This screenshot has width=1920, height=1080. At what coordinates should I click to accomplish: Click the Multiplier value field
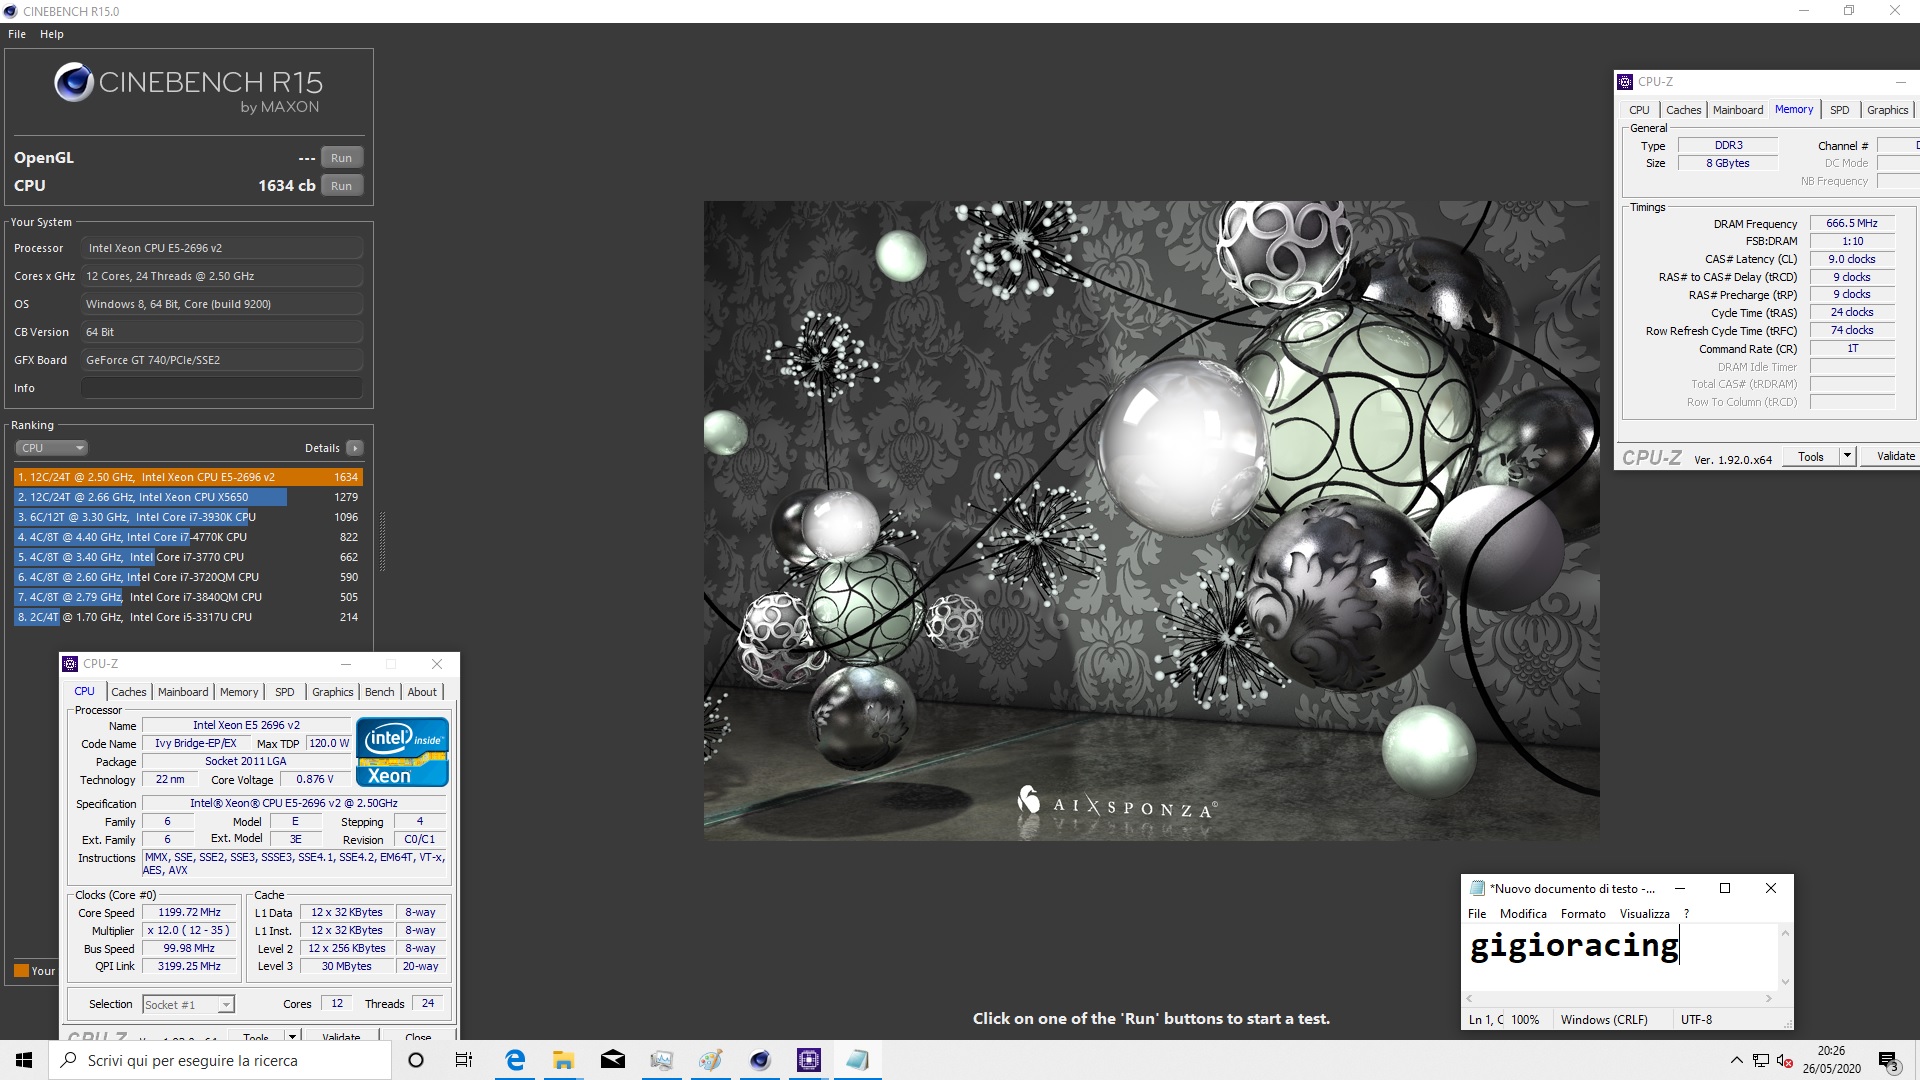189,930
